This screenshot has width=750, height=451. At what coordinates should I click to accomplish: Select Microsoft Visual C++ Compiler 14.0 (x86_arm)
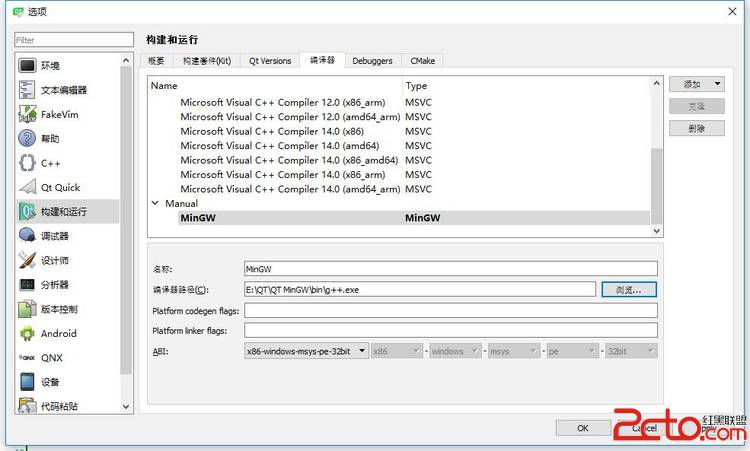click(283, 175)
